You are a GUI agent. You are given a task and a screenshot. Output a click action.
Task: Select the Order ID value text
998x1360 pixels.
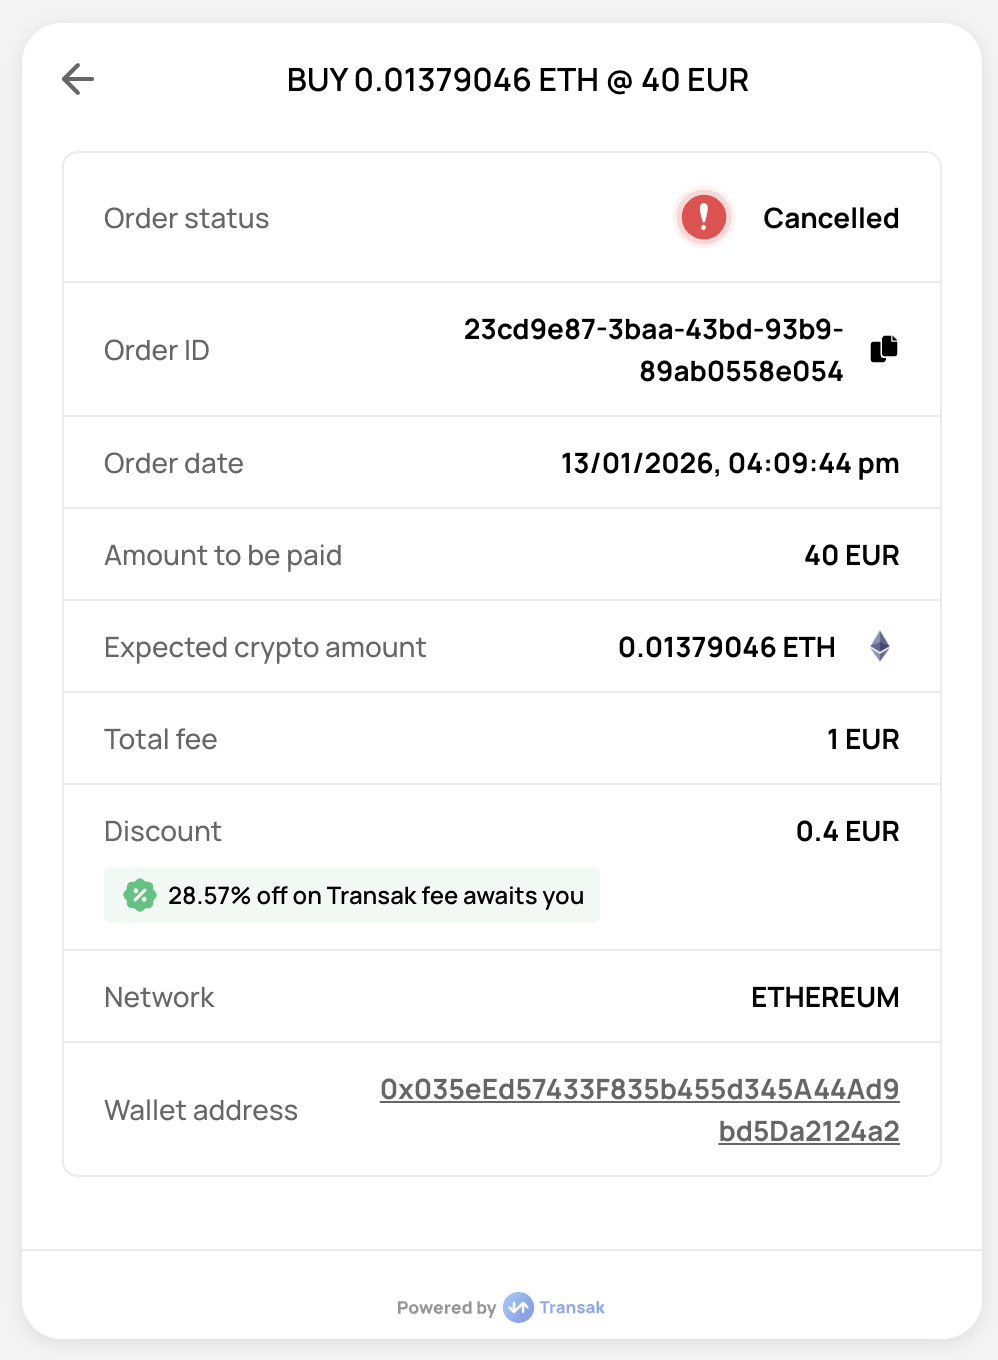(x=654, y=350)
